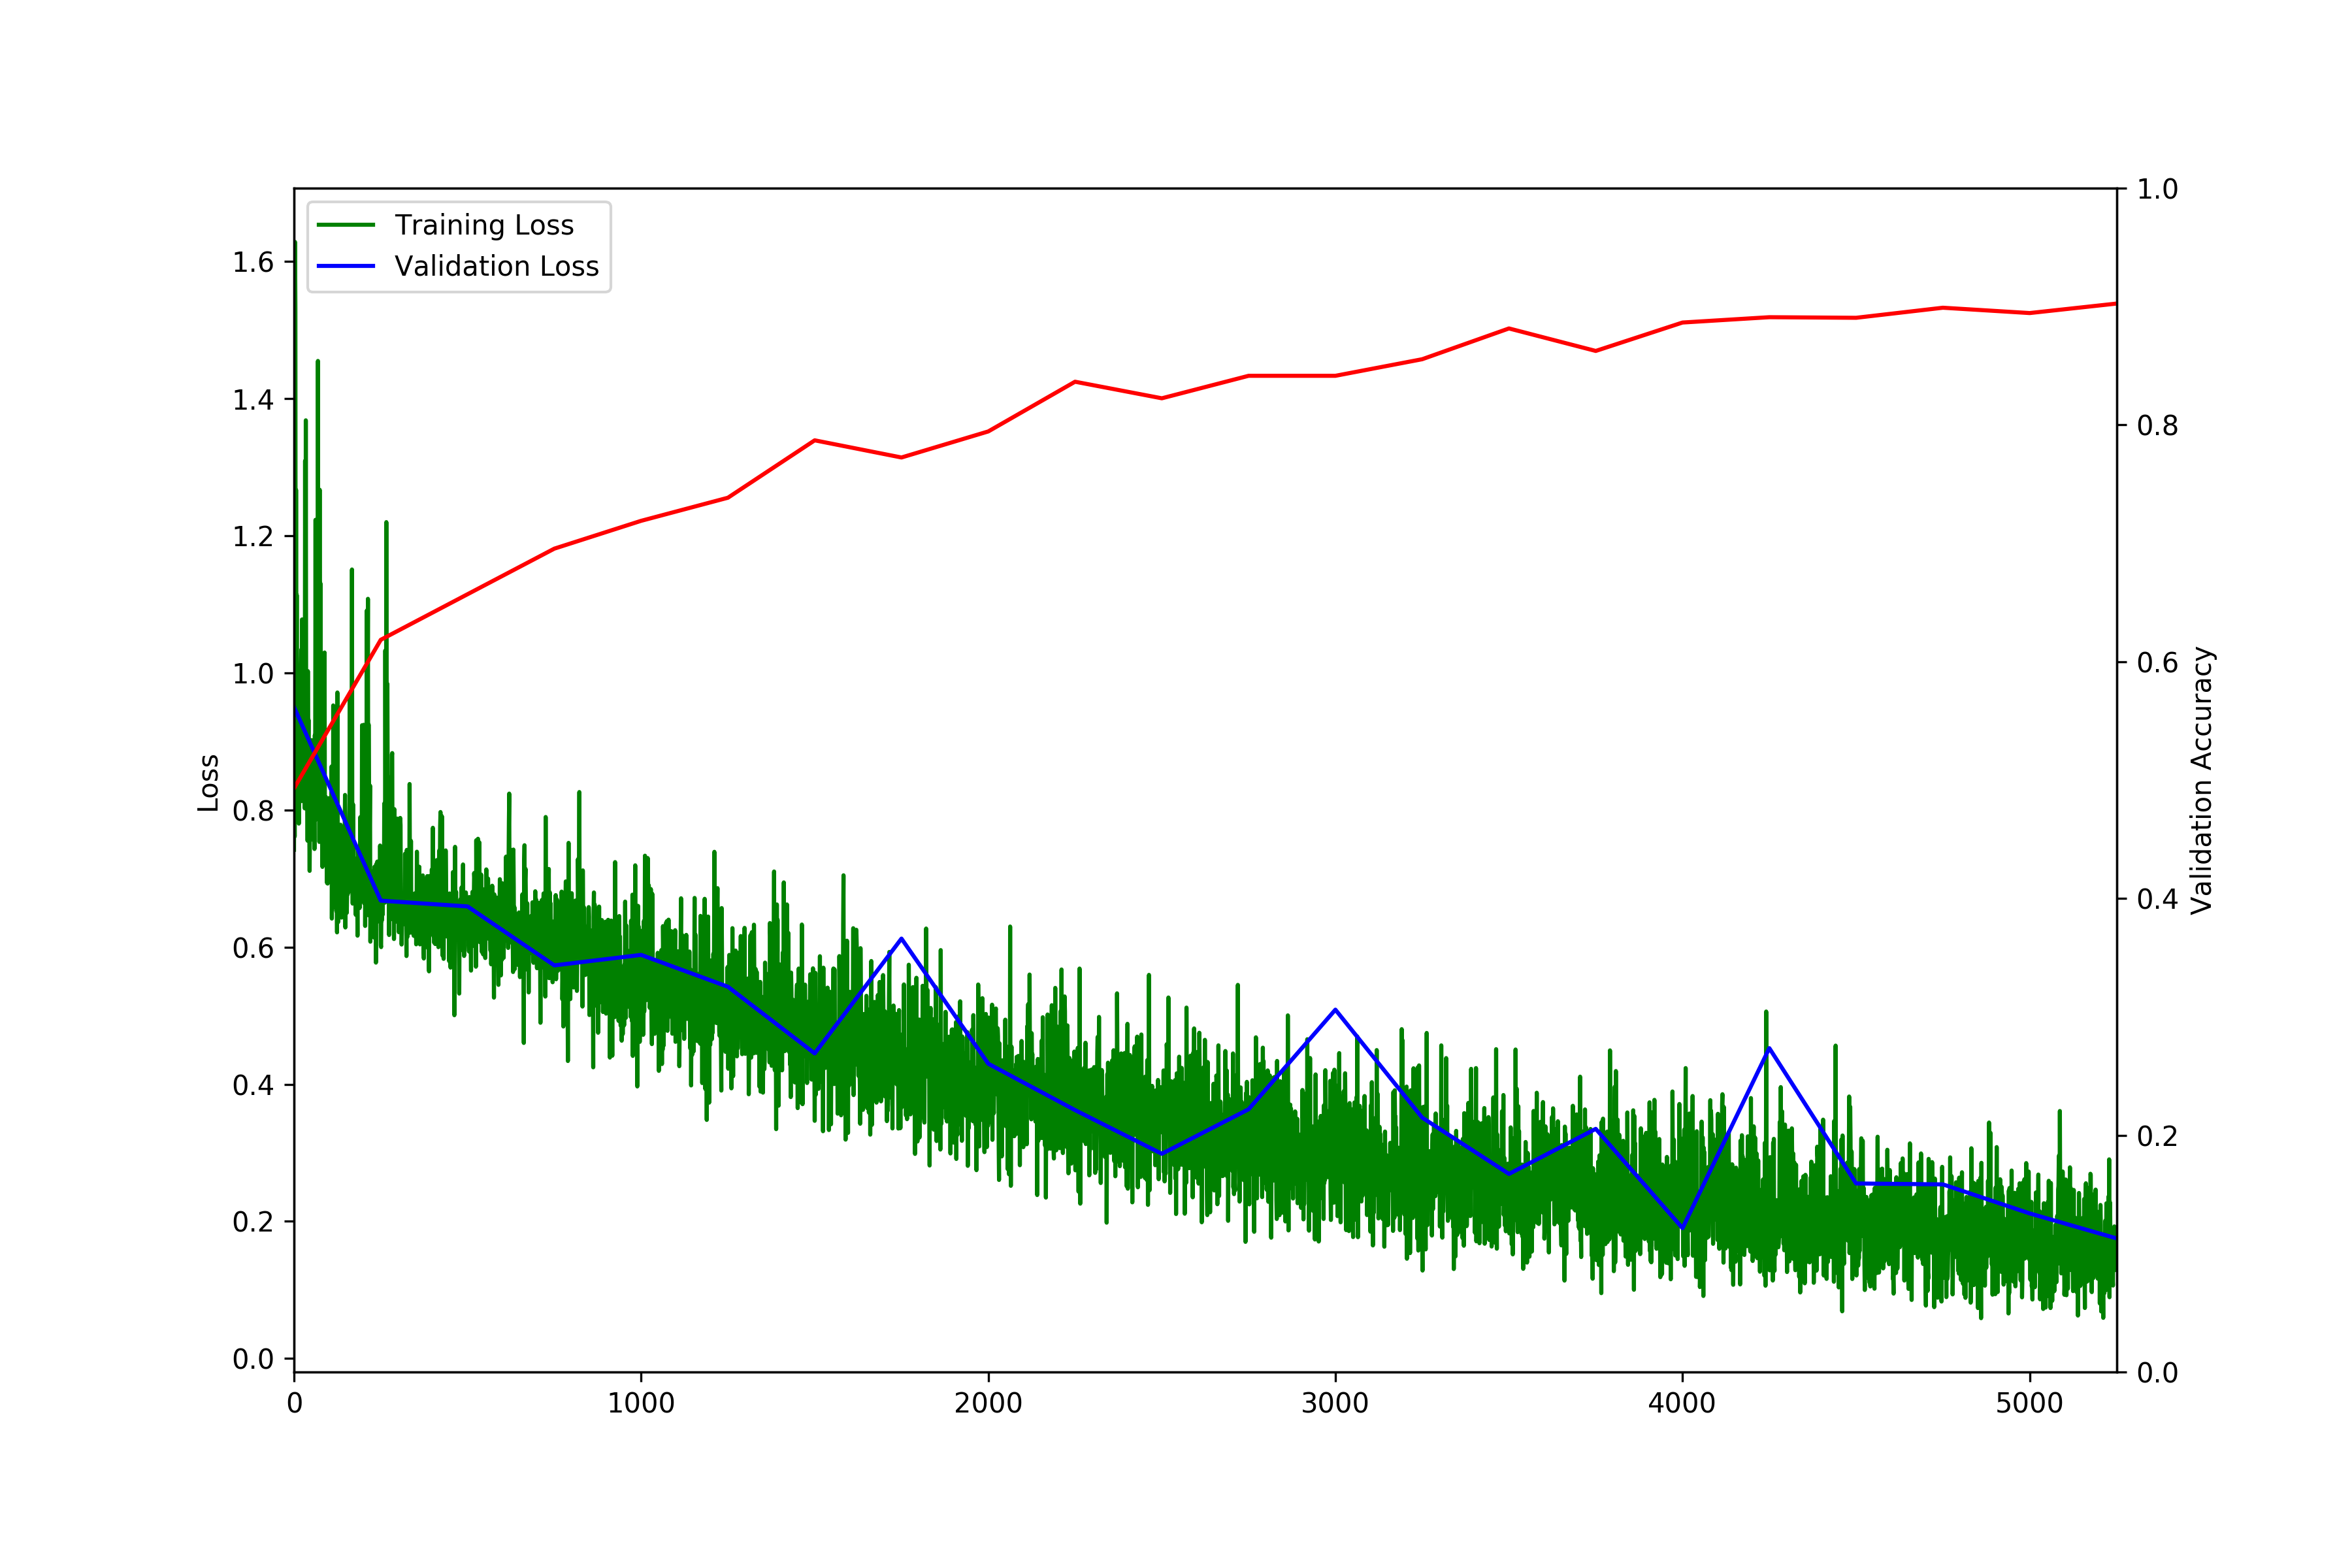Click the Validation Accuracy axis label
The image size is (2352, 1568).
tap(2202, 780)
